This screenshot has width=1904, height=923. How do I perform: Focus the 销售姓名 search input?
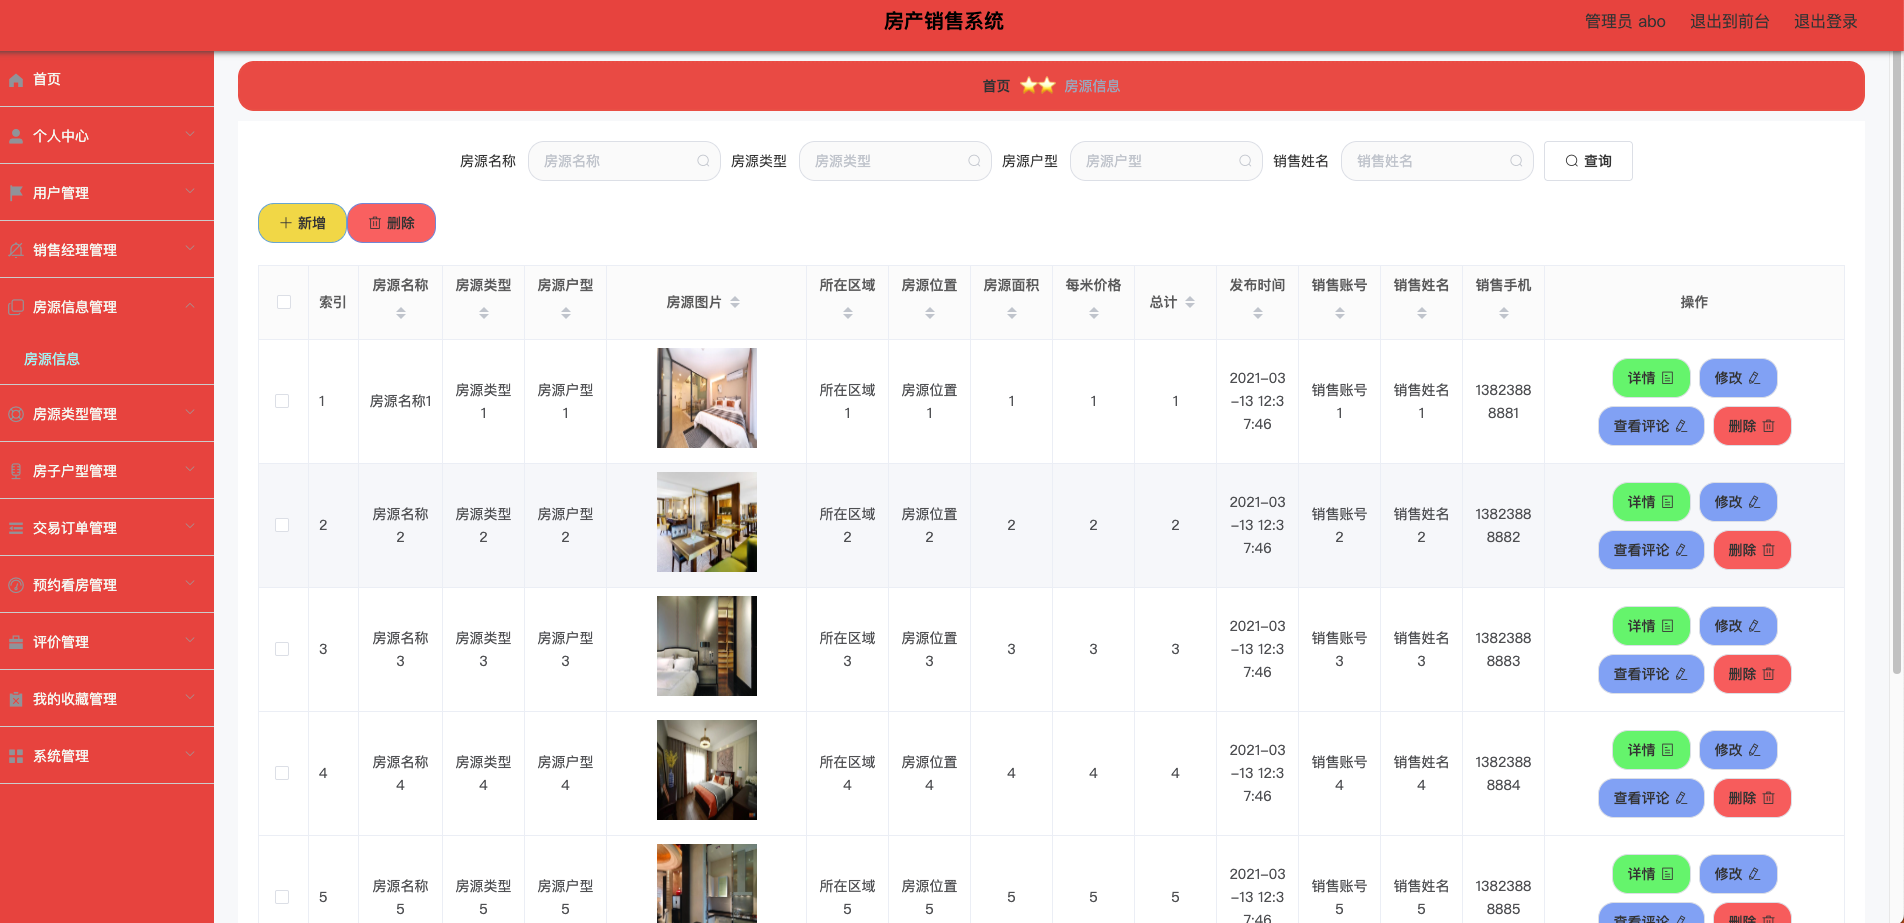1437,161
